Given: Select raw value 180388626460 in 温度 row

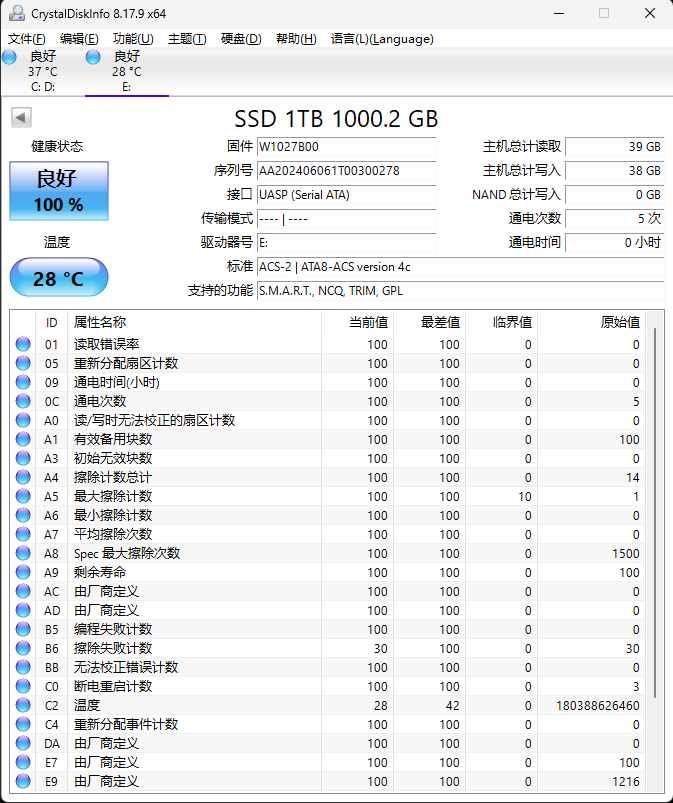Looking at the screenshot, I should (x=598, y=706).
